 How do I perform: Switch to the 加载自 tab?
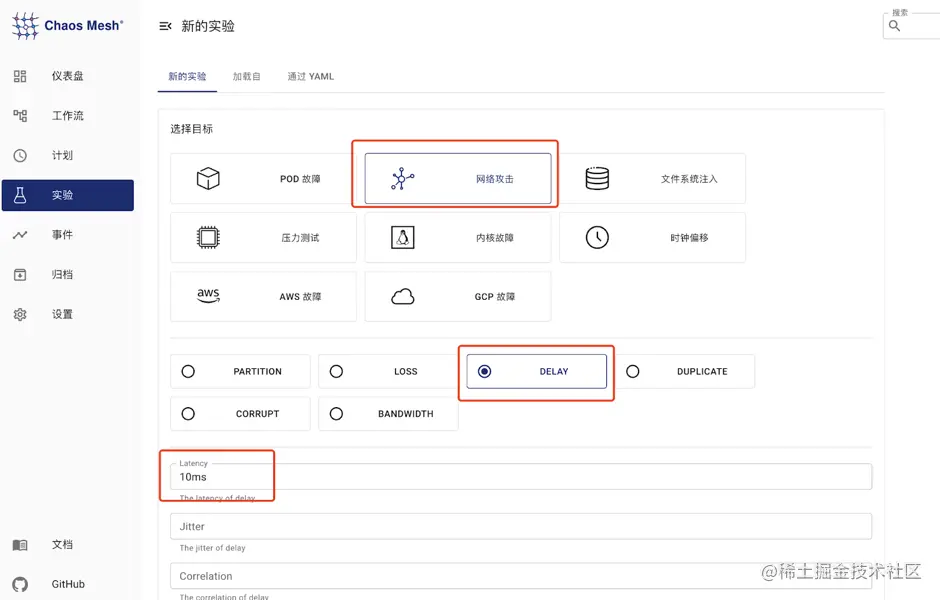pos(246,76)
